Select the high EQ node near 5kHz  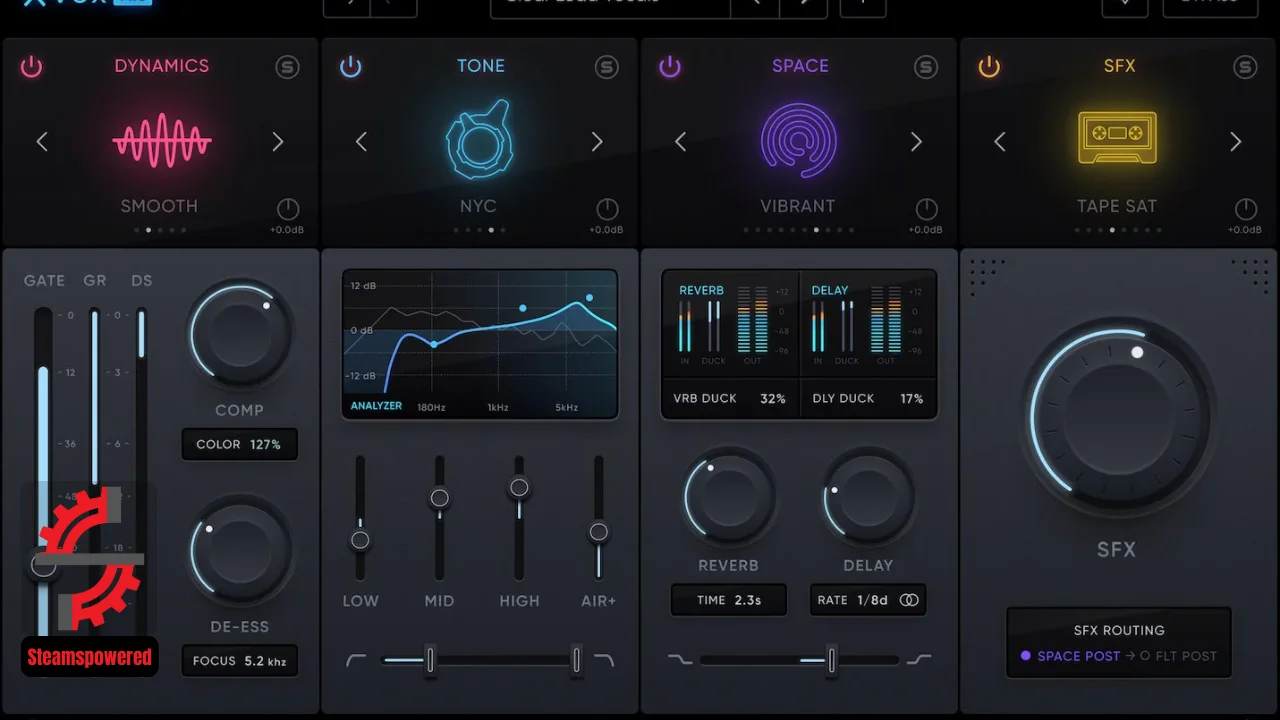tap(590, 297)
